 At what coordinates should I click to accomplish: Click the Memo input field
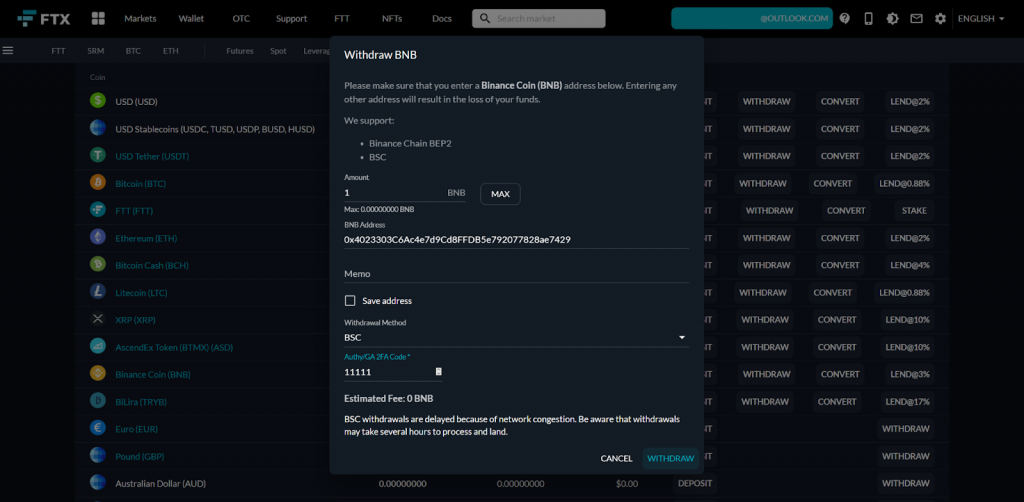tap(516, 274)
